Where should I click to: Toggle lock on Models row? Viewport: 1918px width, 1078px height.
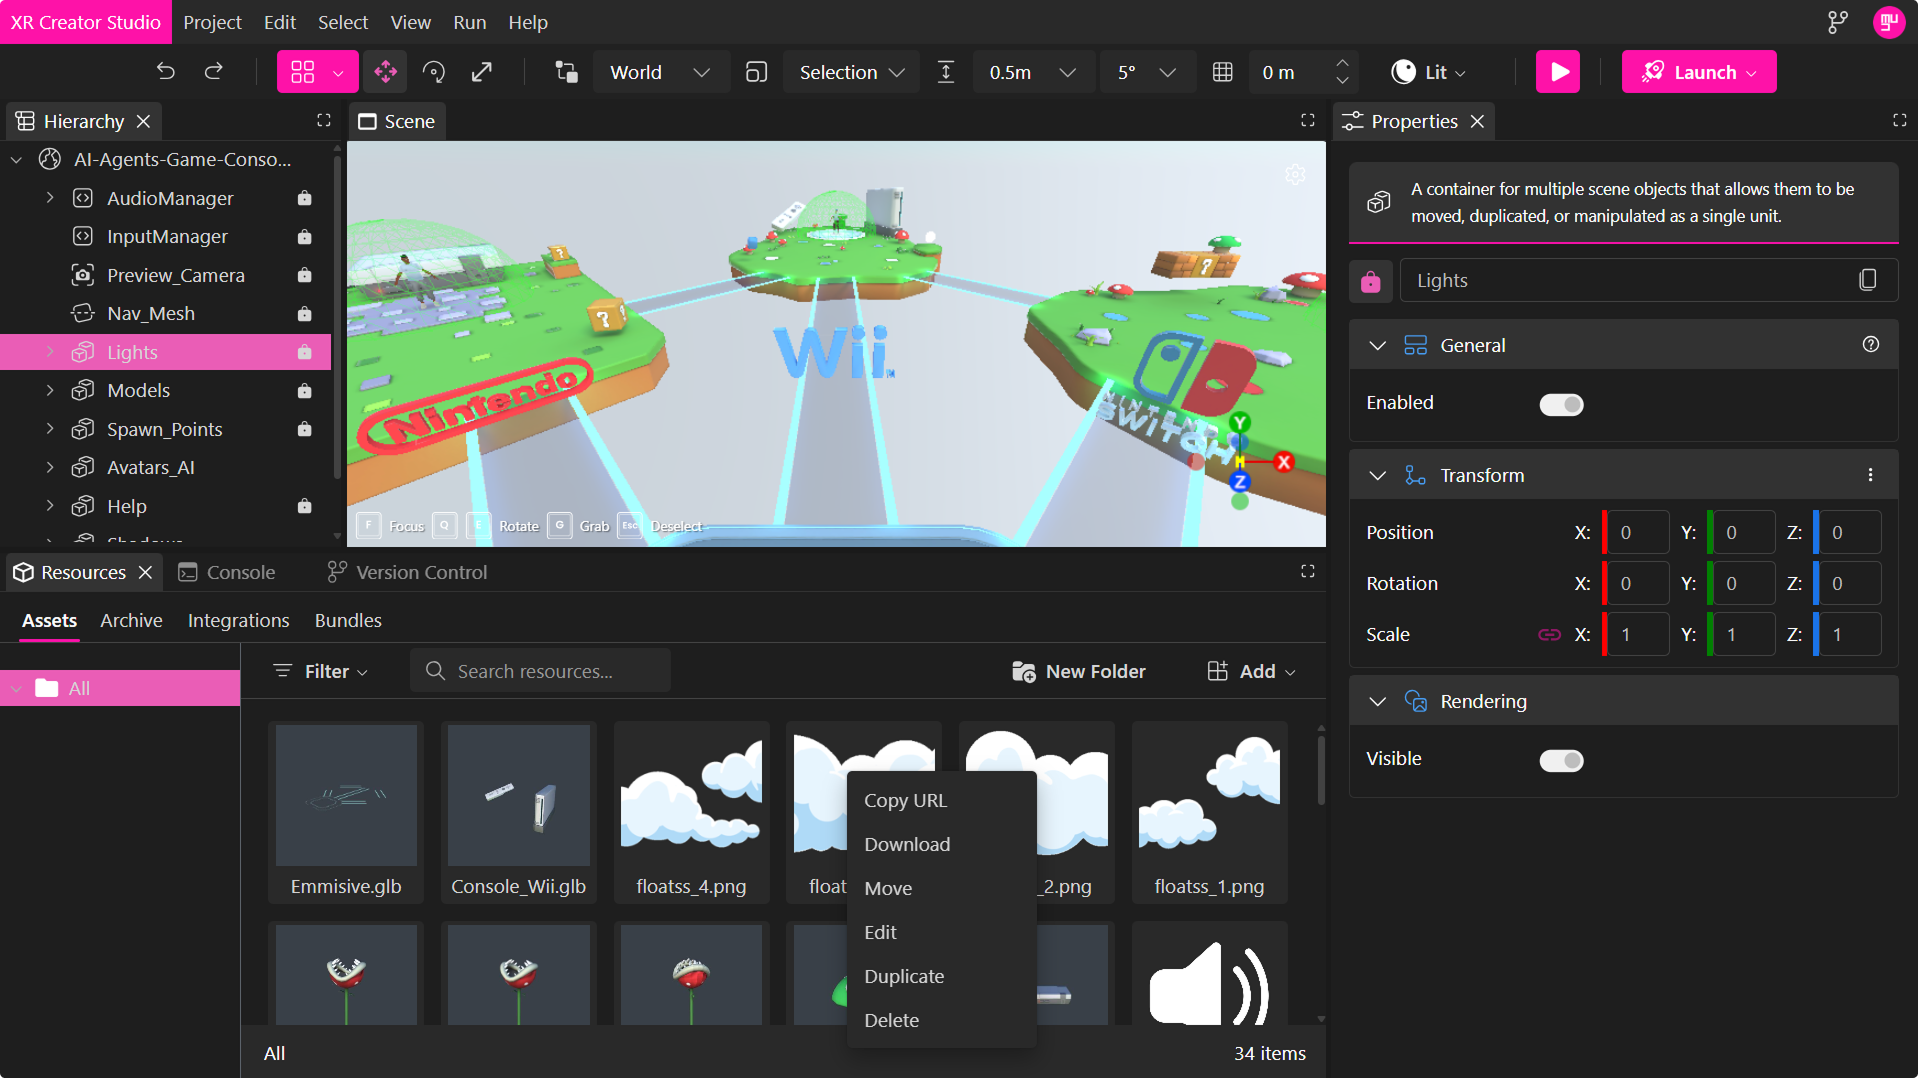tap(304, 390)
